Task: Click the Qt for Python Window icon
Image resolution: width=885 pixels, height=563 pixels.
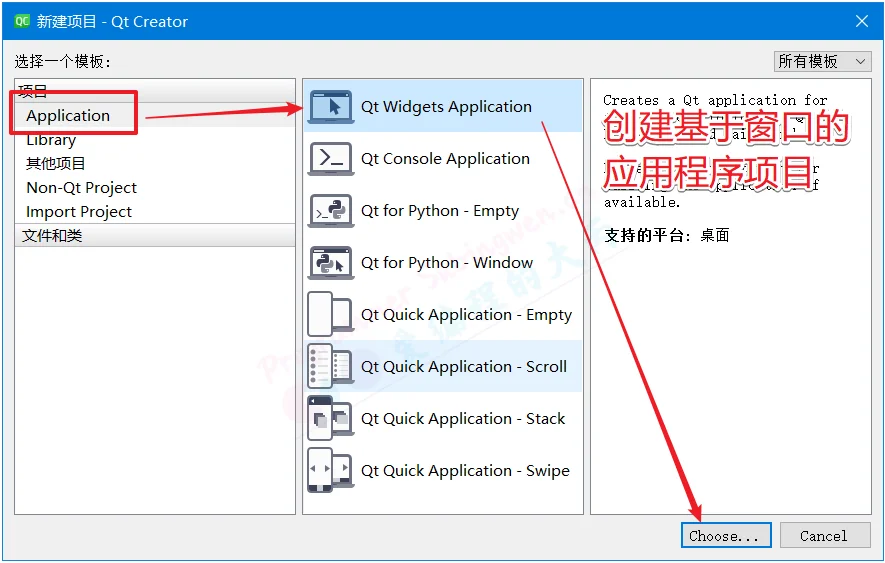Action: point(331,263)
